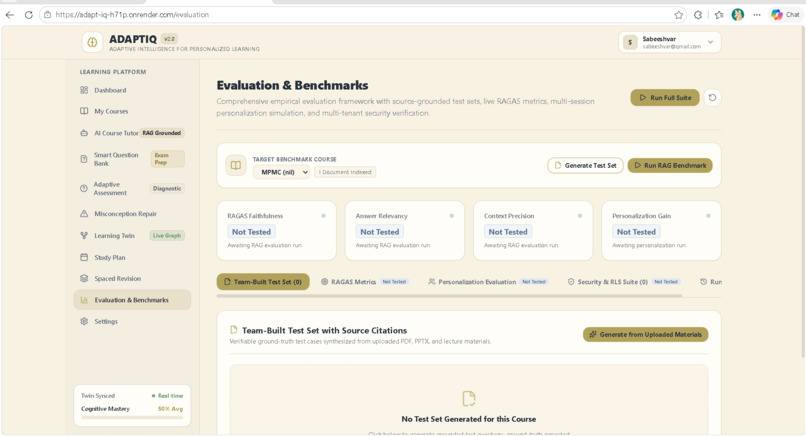This screenshot has width=806, height=436.
Task: Click the v2.0 version badge
Action: tap(169, 39)
